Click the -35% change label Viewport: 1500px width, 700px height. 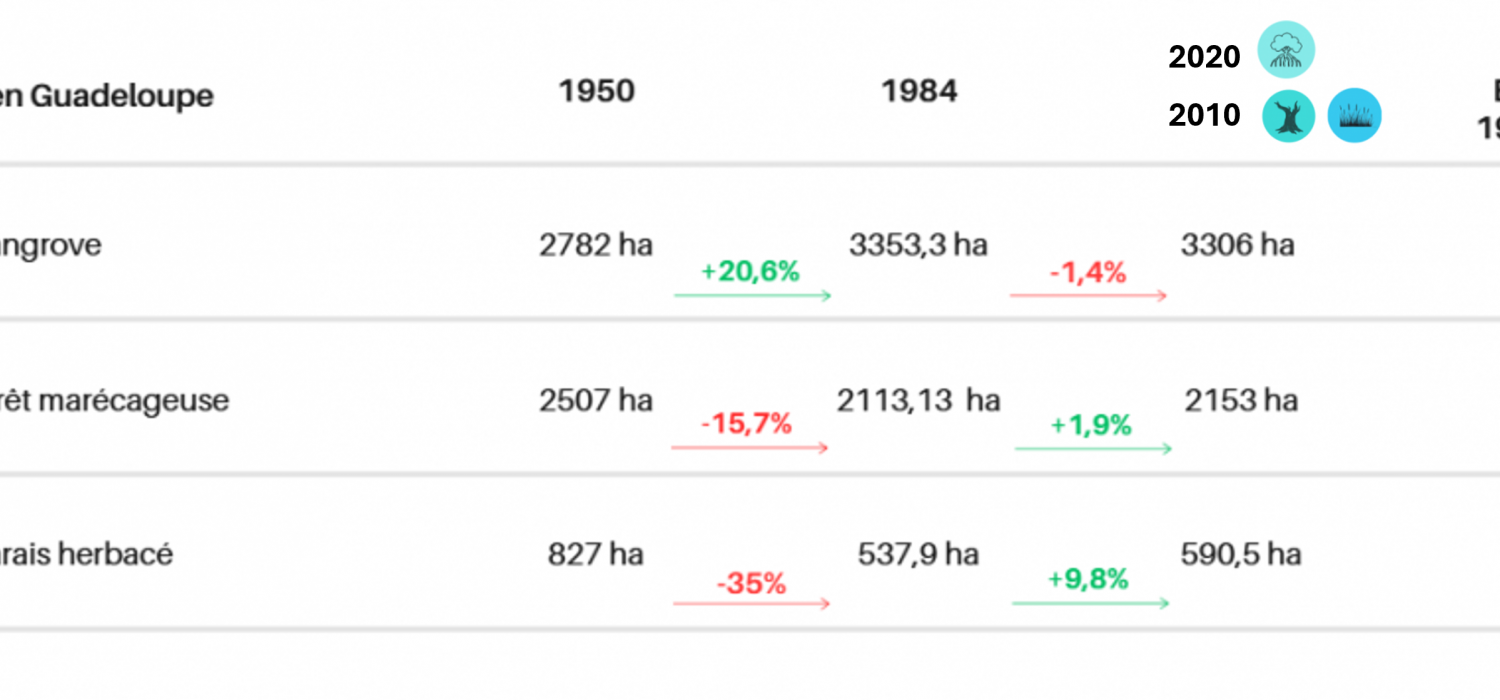pos(751,583)
